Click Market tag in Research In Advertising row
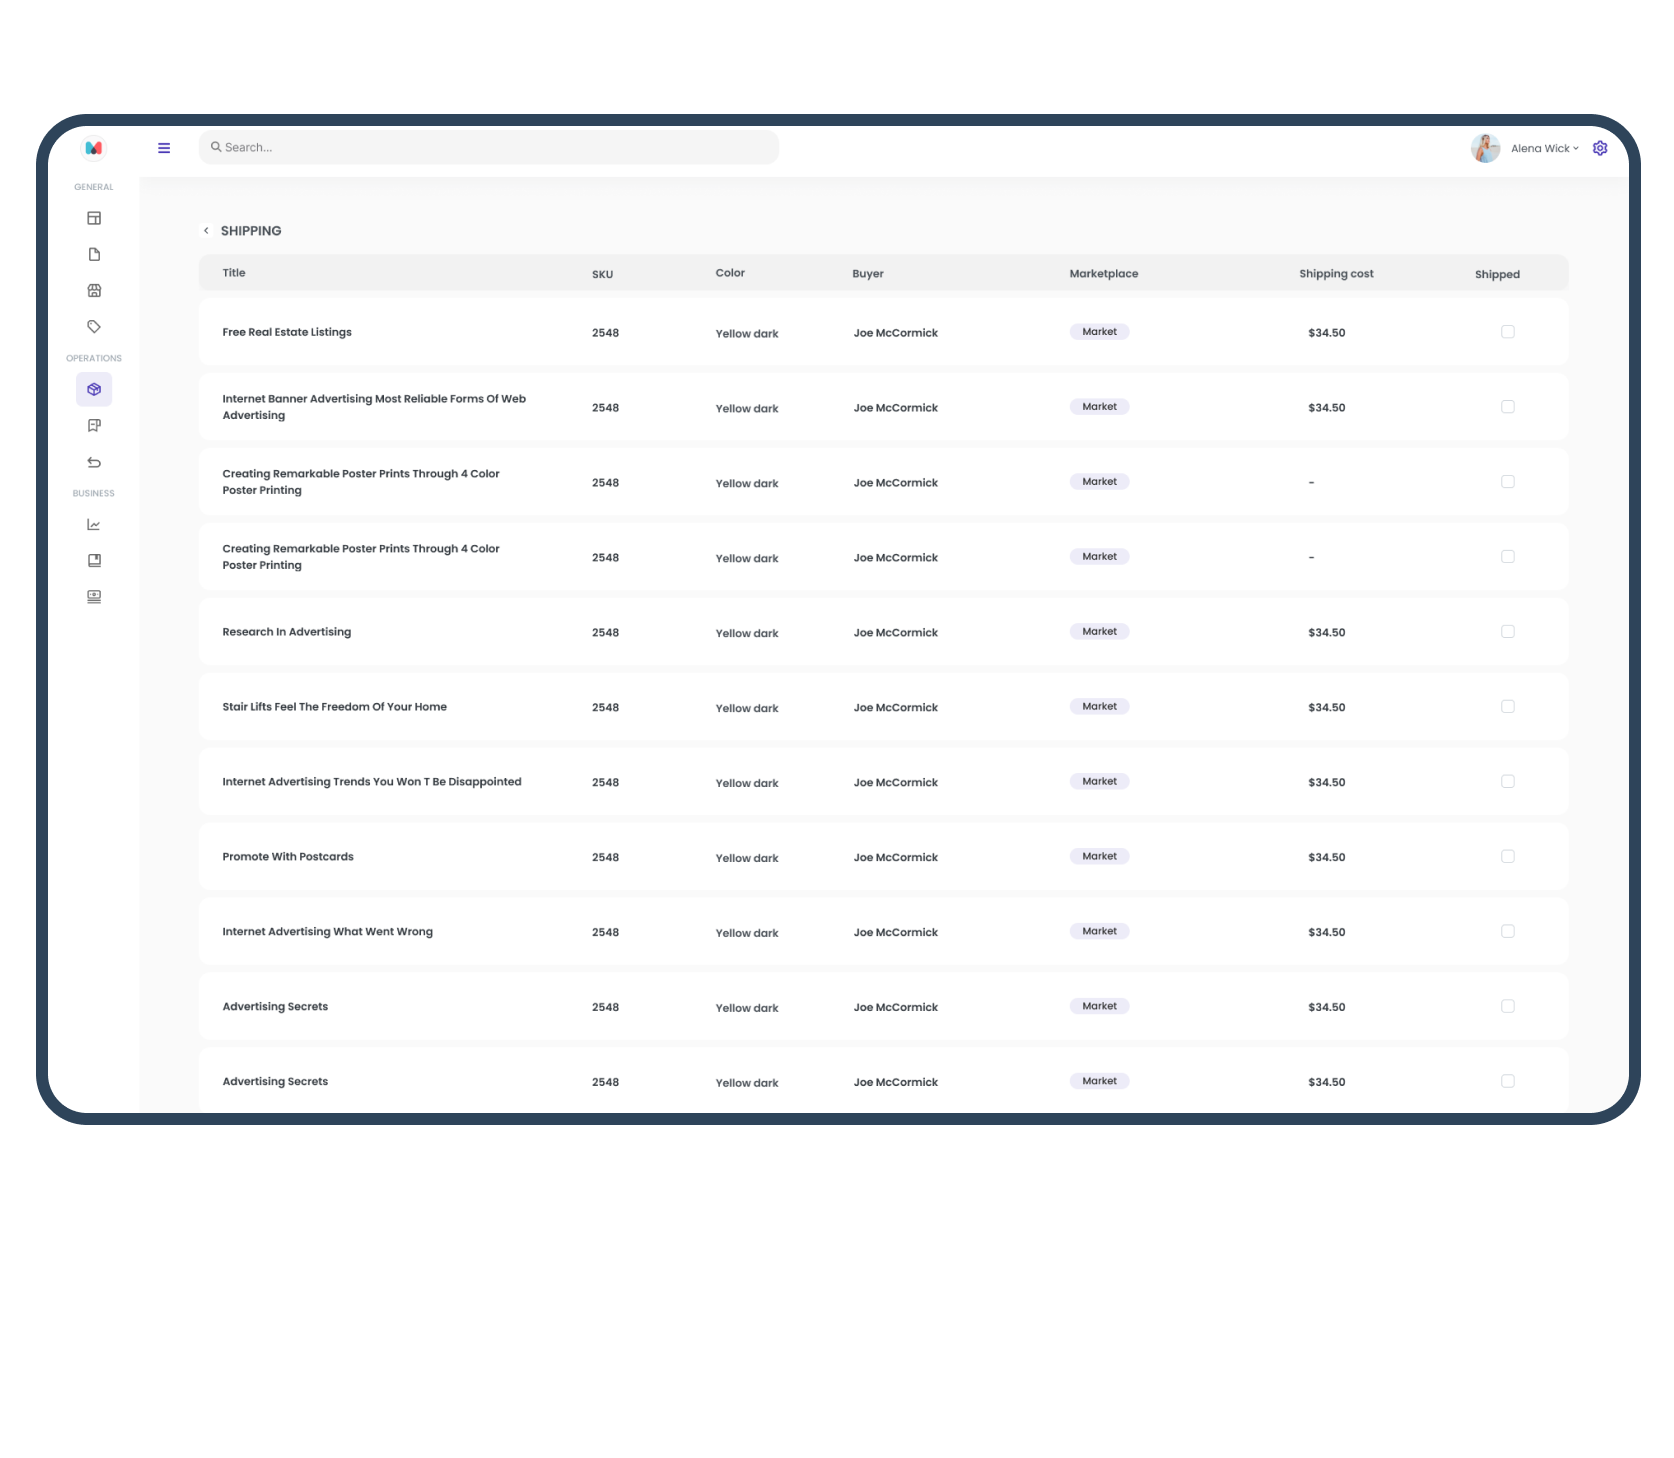This screenshot has height=1458, width=1674. point(1100,632)
